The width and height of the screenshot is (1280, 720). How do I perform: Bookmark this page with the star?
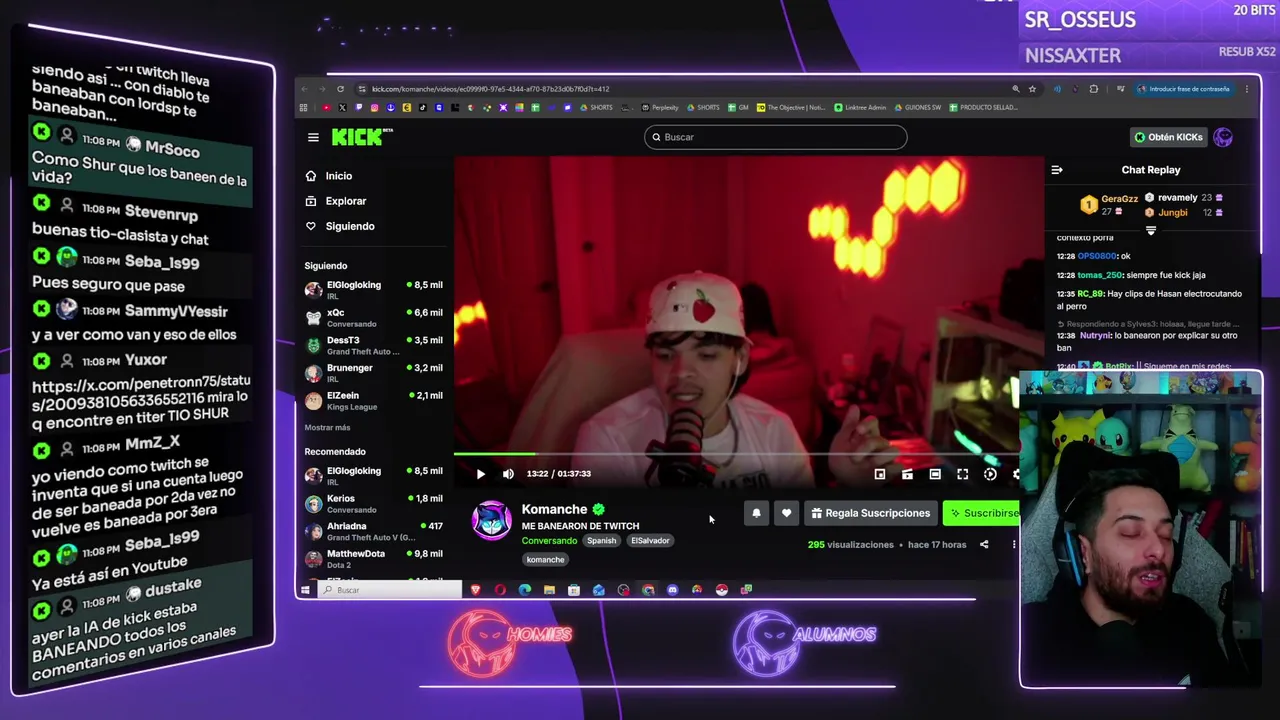(1032, 89)
